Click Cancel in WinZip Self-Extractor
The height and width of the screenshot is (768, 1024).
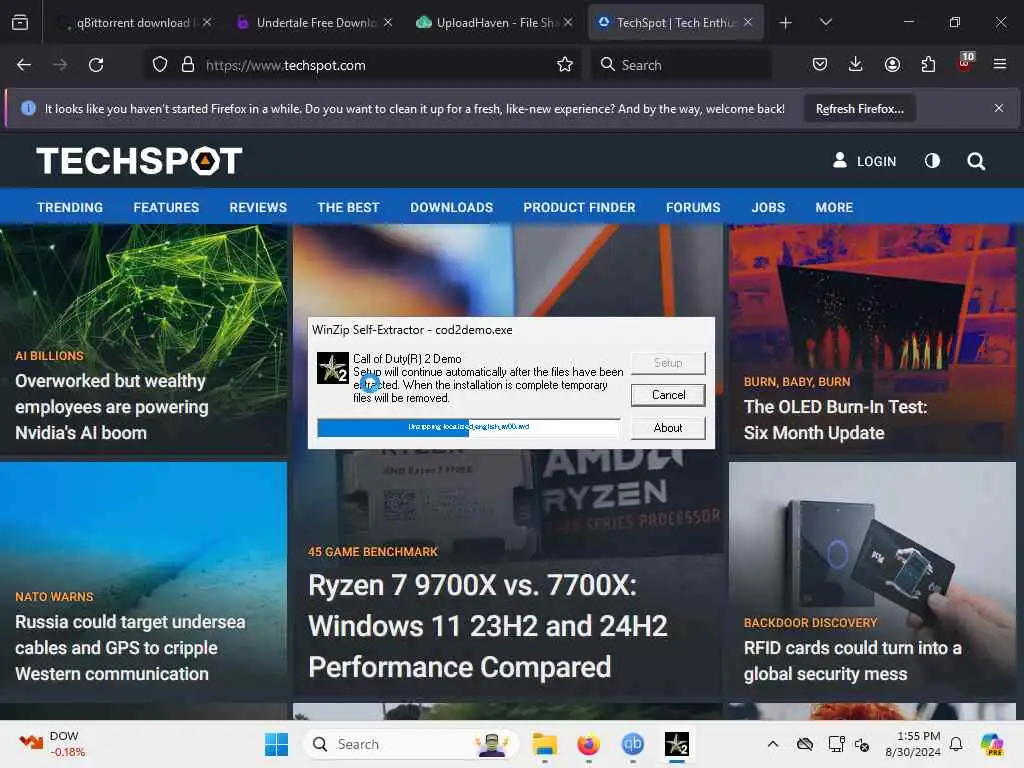pos(668,395)
